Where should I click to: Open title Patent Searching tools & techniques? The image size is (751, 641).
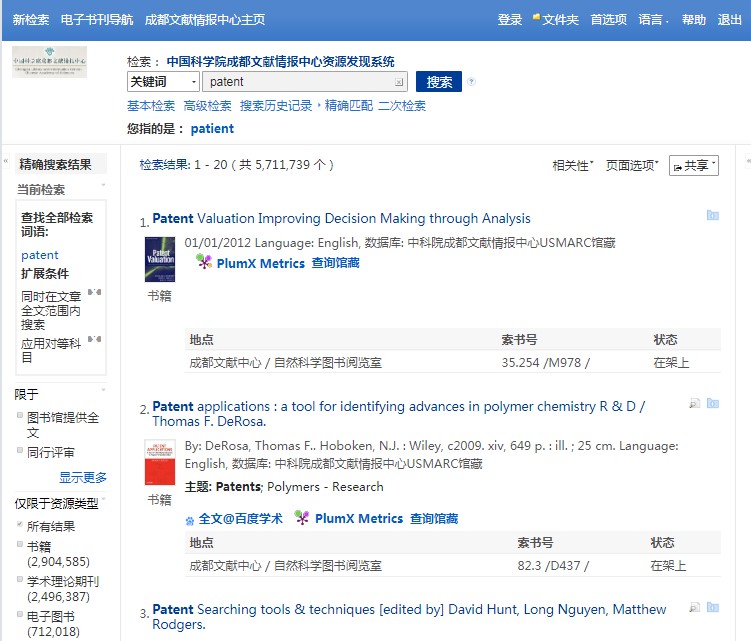(x=409, y=617)
